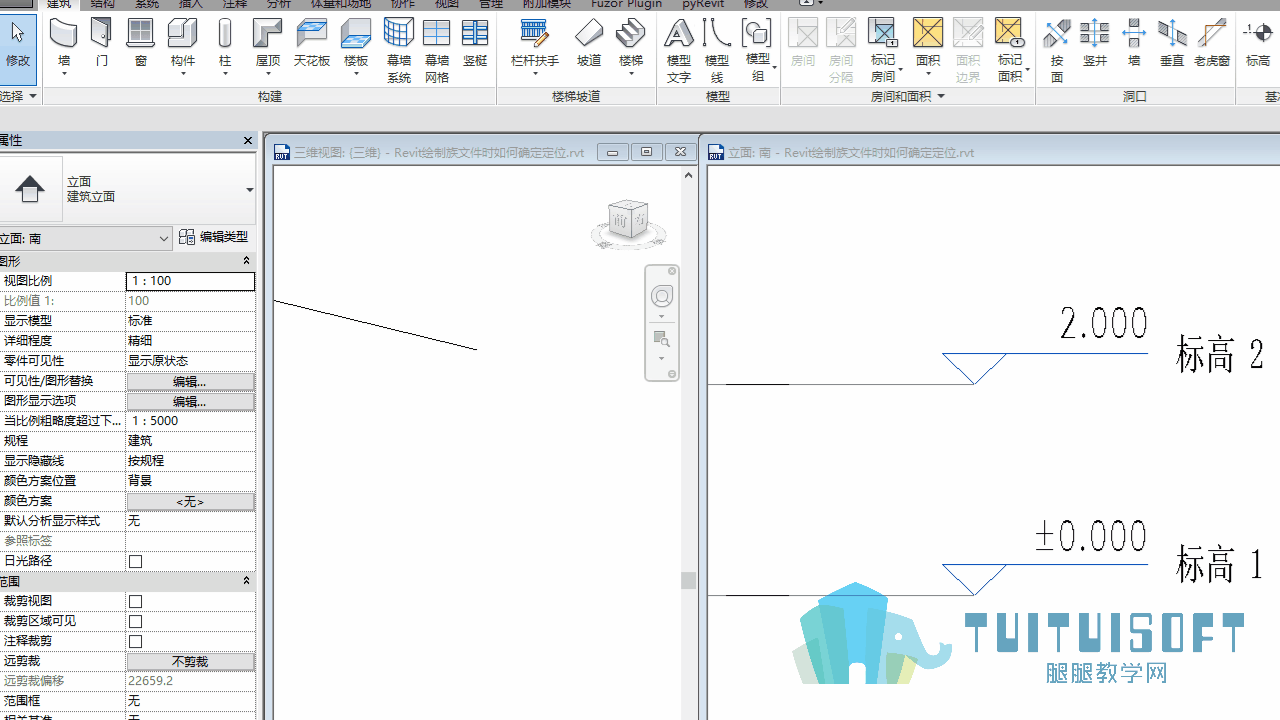Collapse the 范围 properties section
Image resolution: width=1280 pixels, height=720 pixels.
click(246, 581)
